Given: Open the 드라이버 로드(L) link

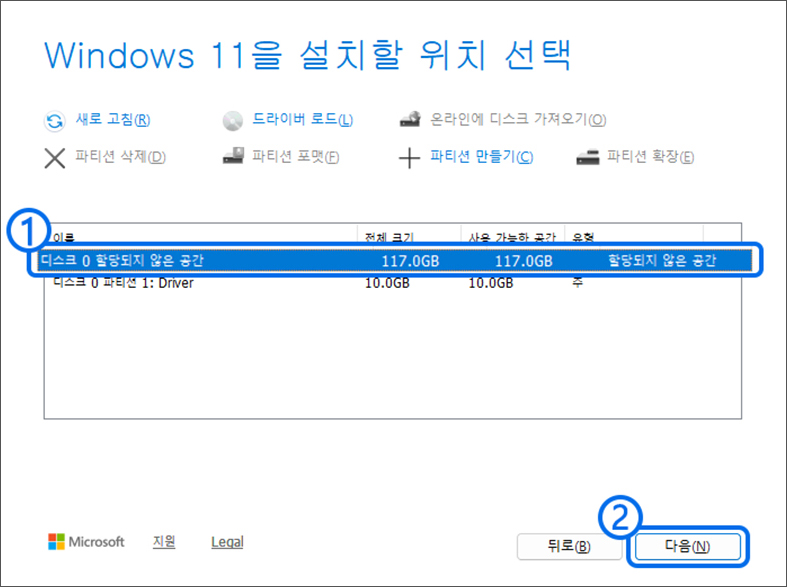Looking at the screenshot, I should click(303, 119).
